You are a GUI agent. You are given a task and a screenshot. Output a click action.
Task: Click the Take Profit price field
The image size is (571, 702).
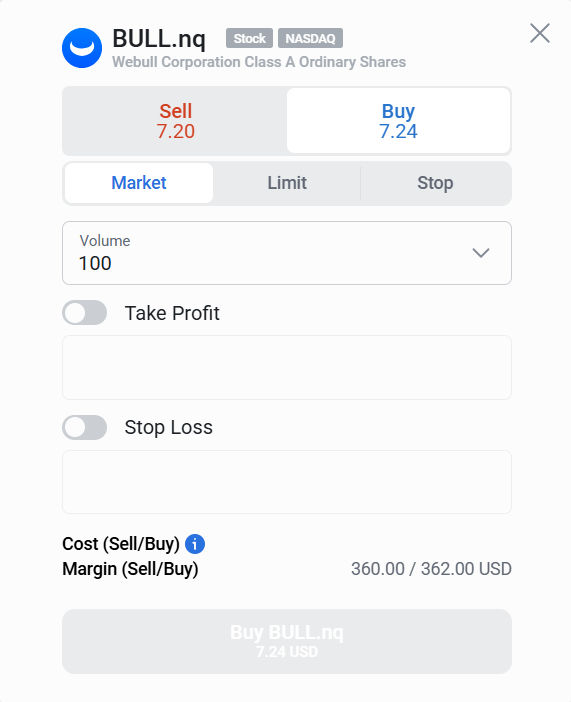(287, 368)
